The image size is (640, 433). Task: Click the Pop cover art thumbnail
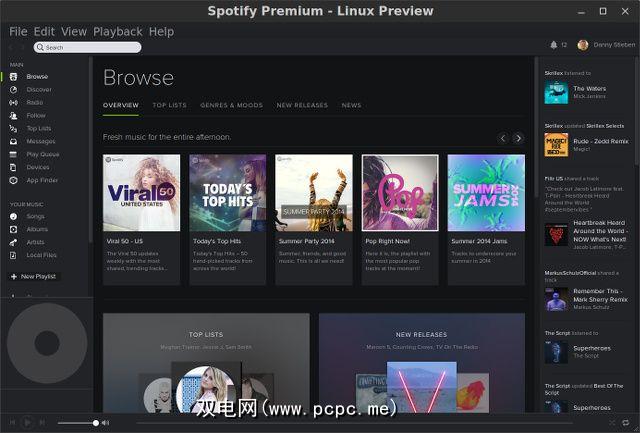coord(400,193)
